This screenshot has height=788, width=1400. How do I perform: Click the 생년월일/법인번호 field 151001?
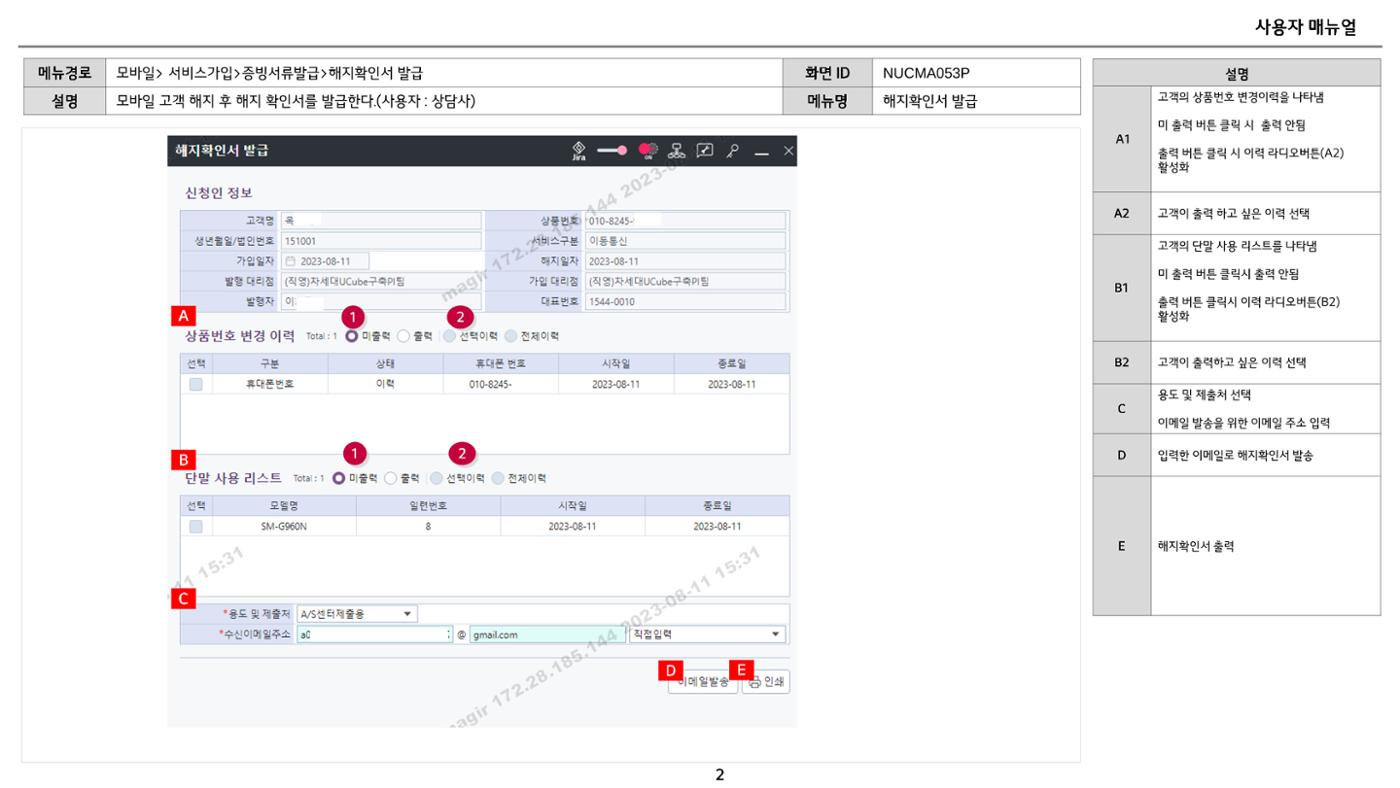381,240
